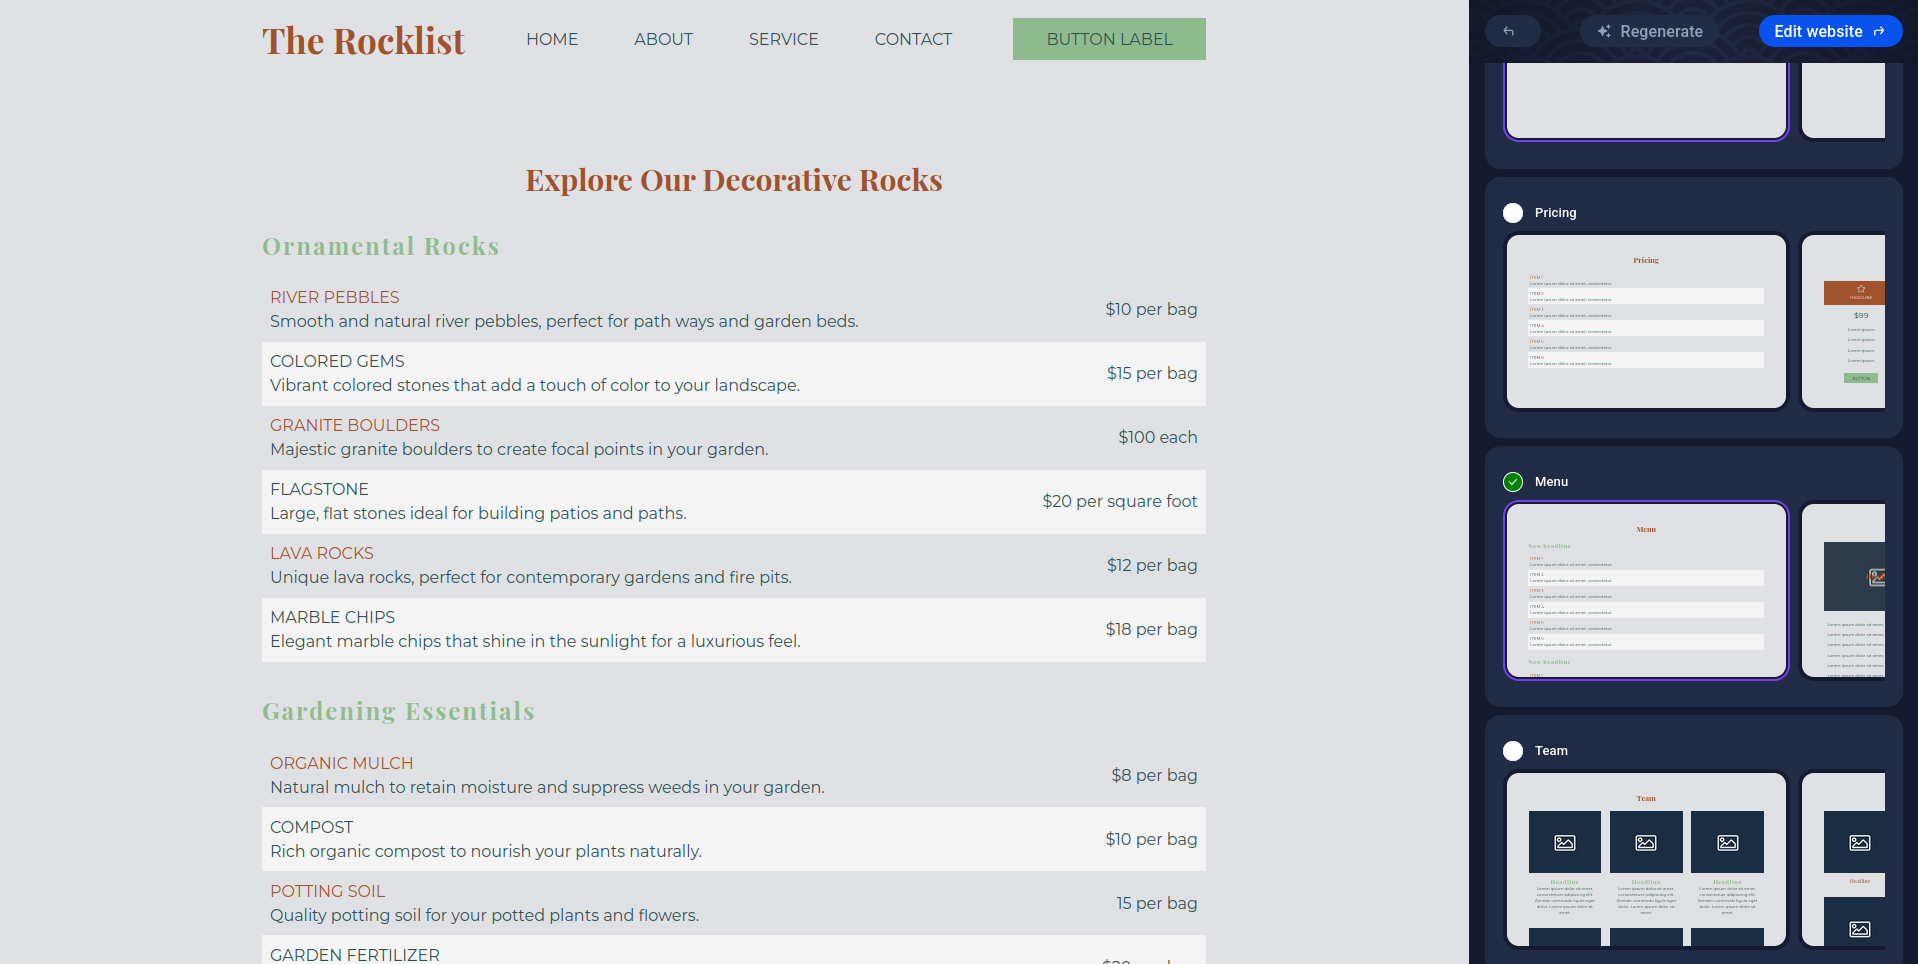Click the image icon in alternate Team layout thumbnail
Viewport: 1918px width, 964px height.
point(1859,843)
